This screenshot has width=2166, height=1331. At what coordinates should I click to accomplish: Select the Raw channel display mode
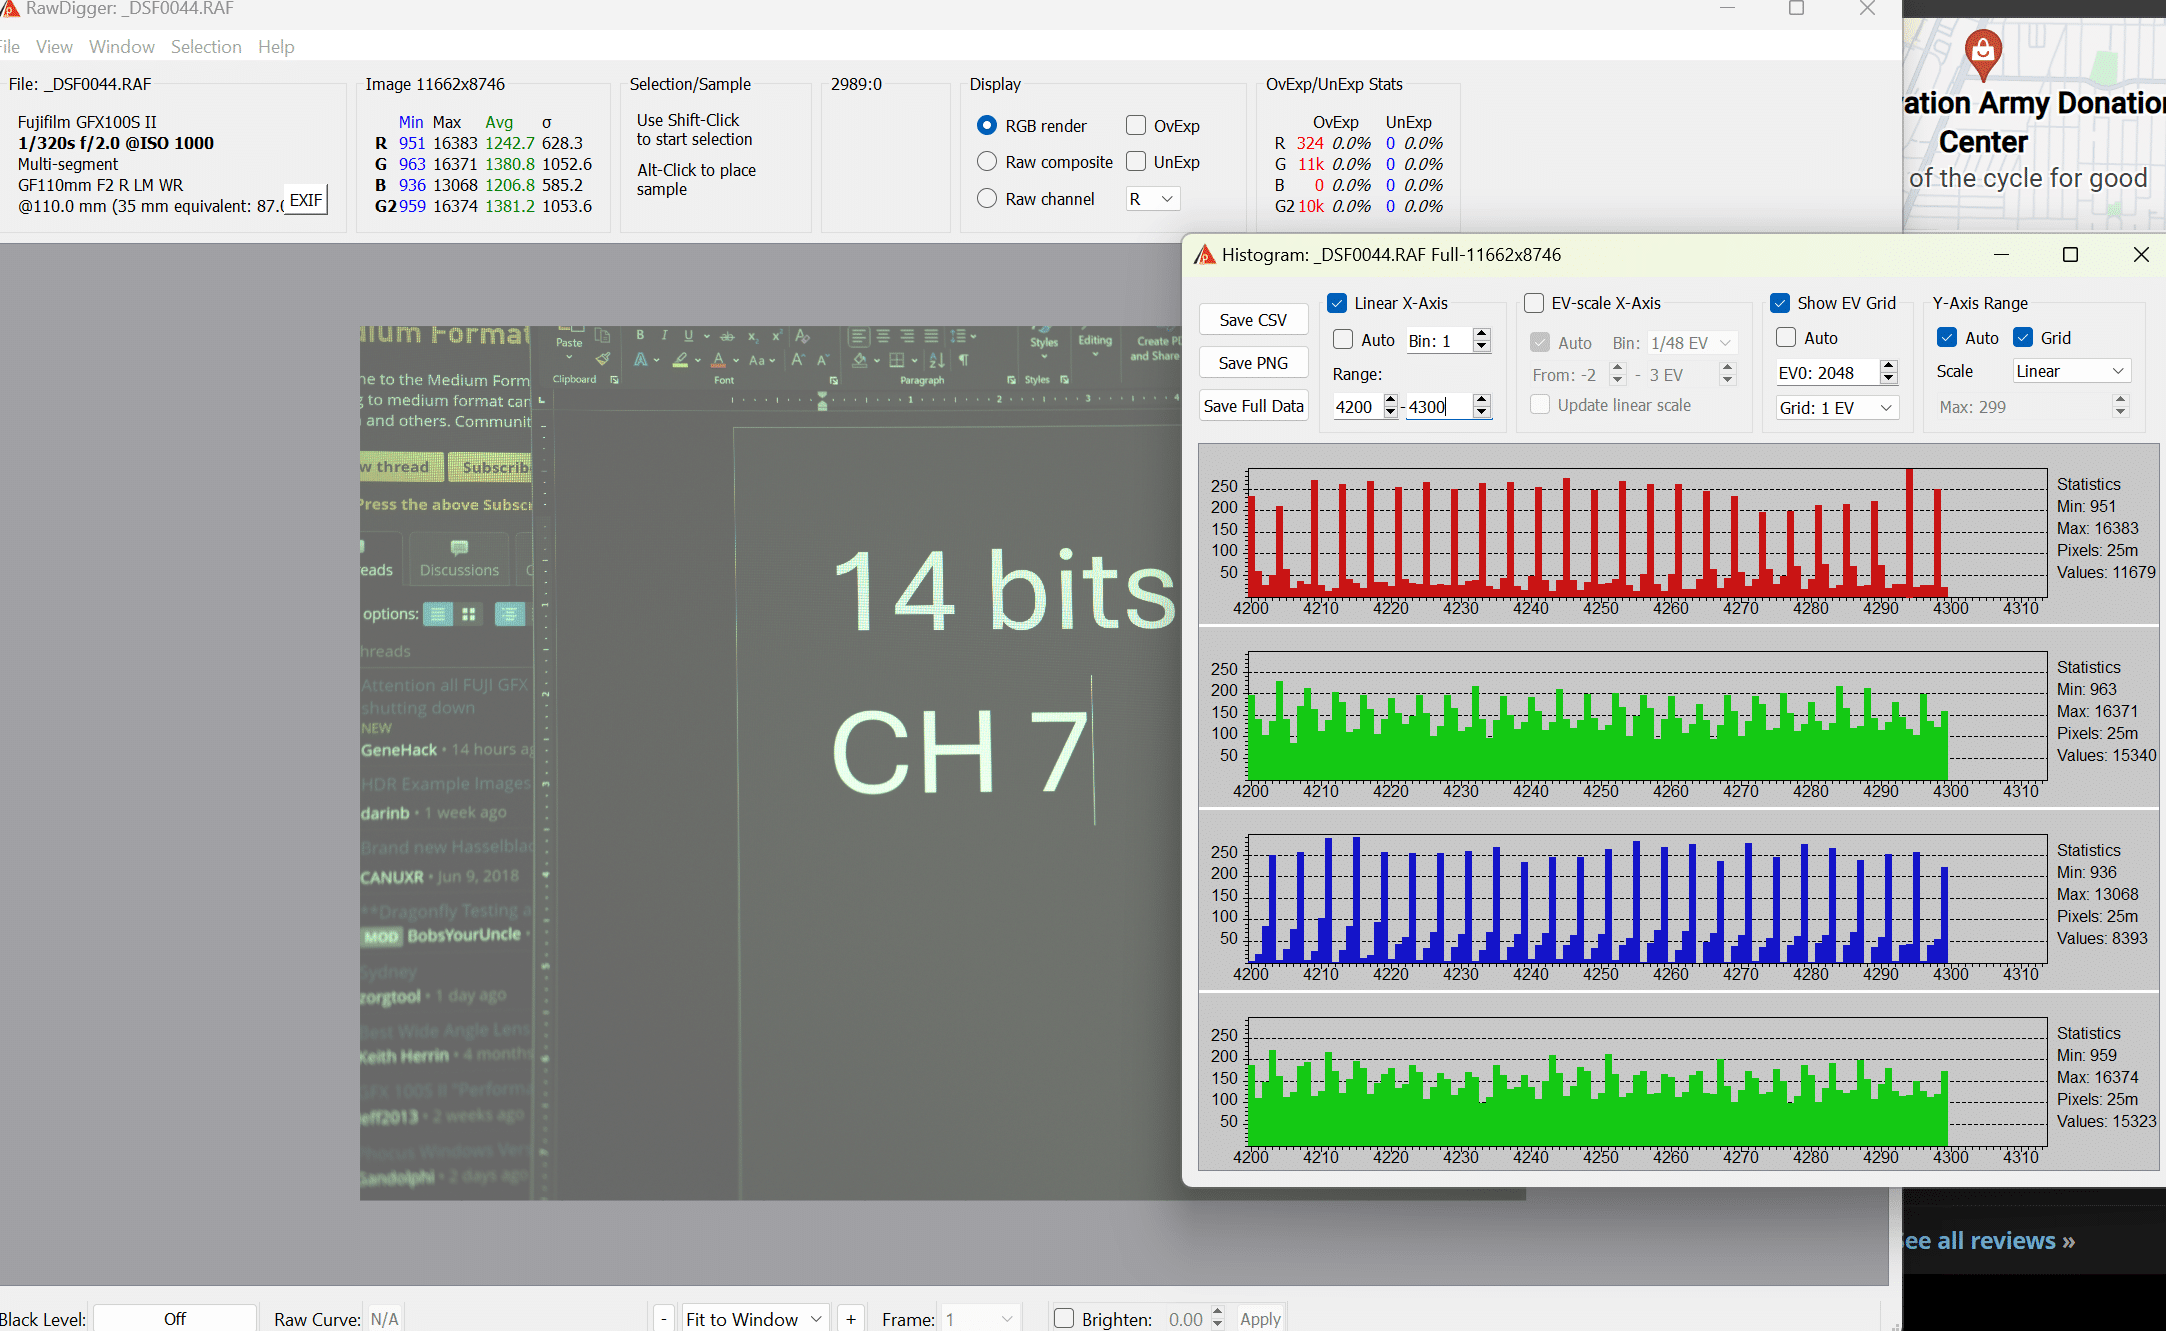[987, 199]
